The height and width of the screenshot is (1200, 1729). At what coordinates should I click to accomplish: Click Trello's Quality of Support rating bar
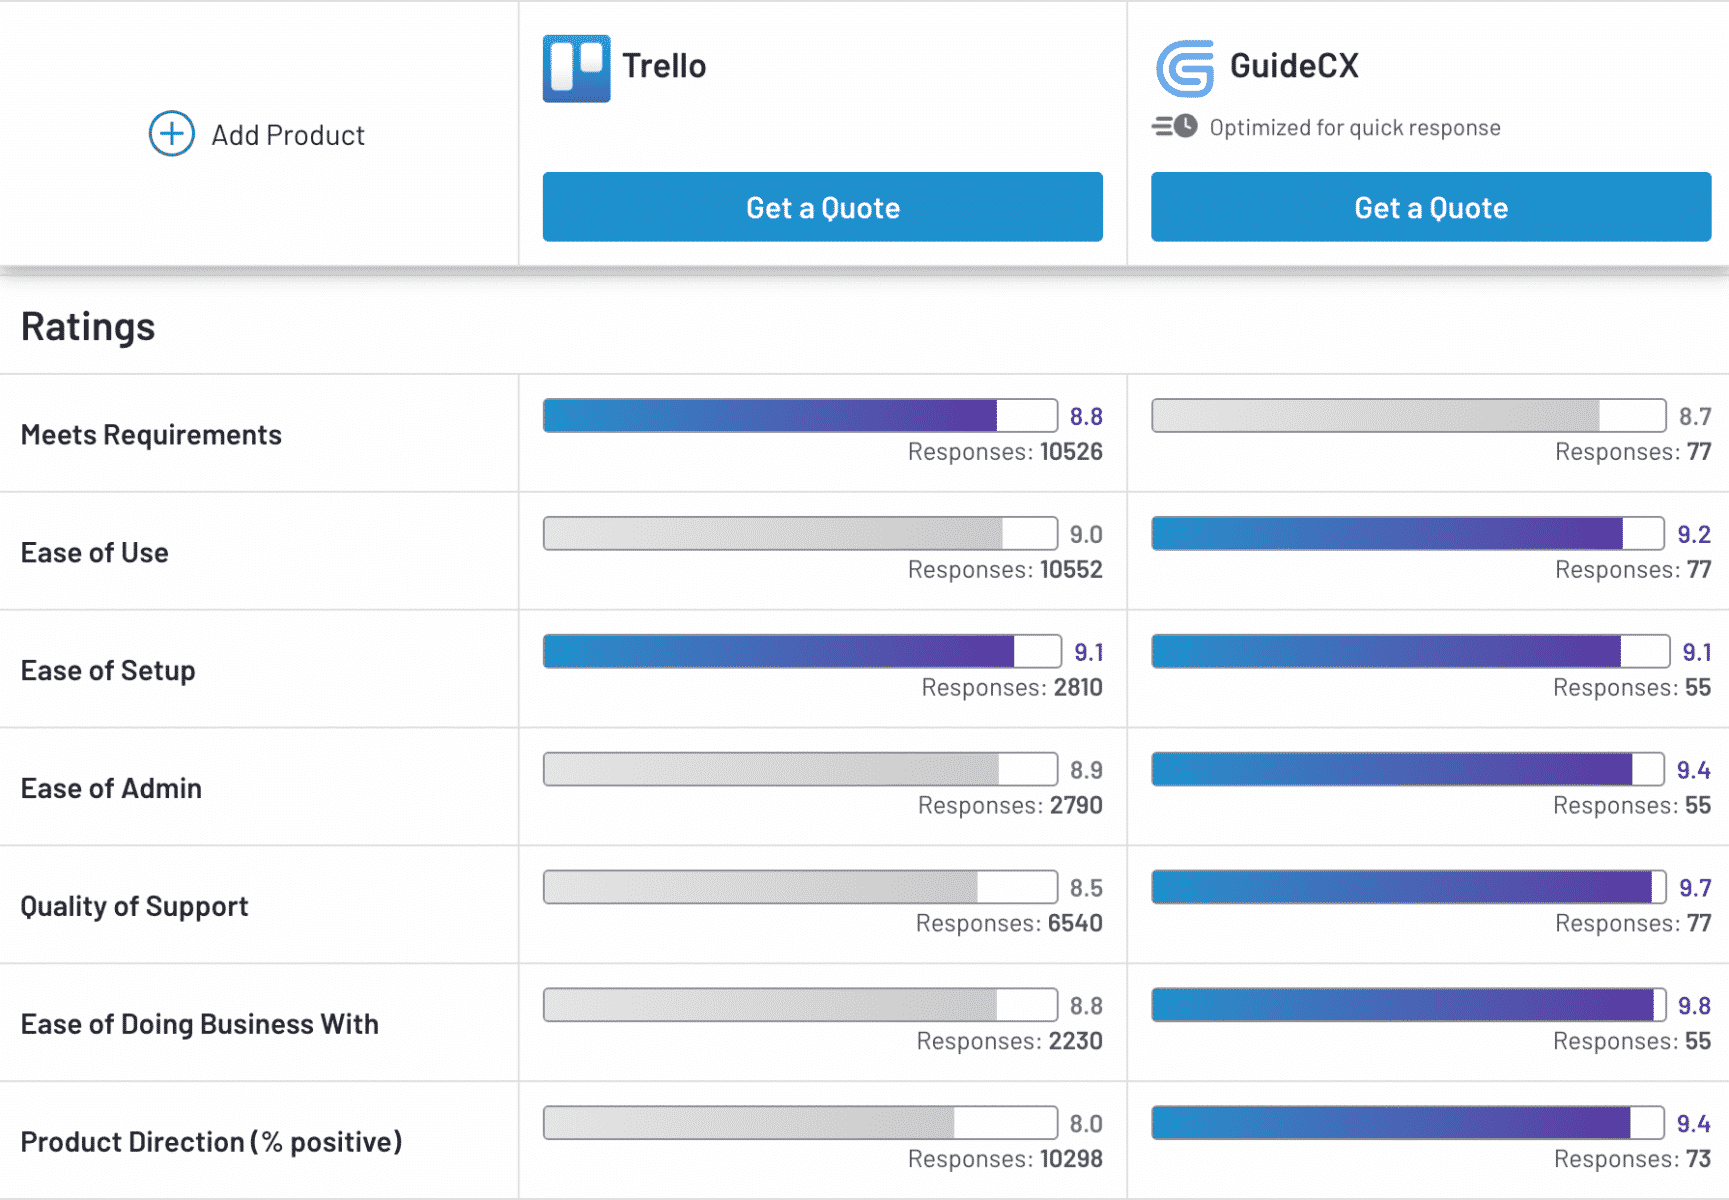tap(800, 887)
